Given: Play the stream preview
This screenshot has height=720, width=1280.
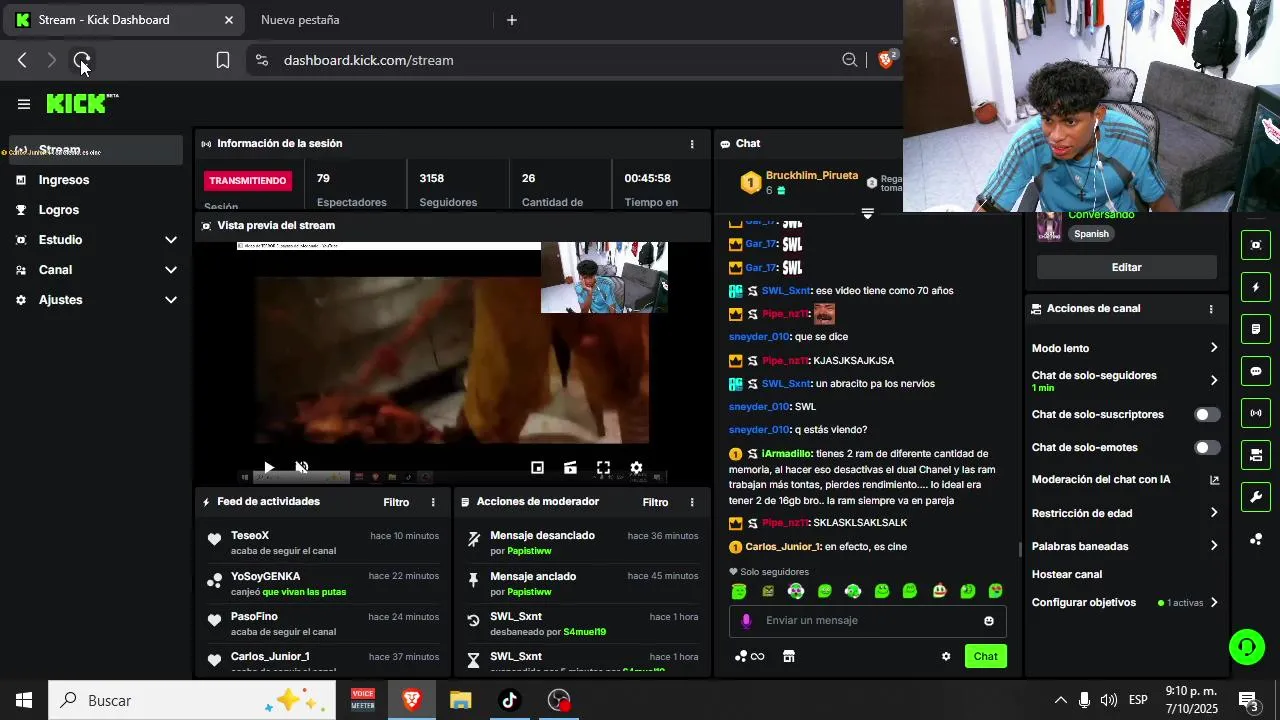Looking at the screenshot, I should tap(269, 467).
